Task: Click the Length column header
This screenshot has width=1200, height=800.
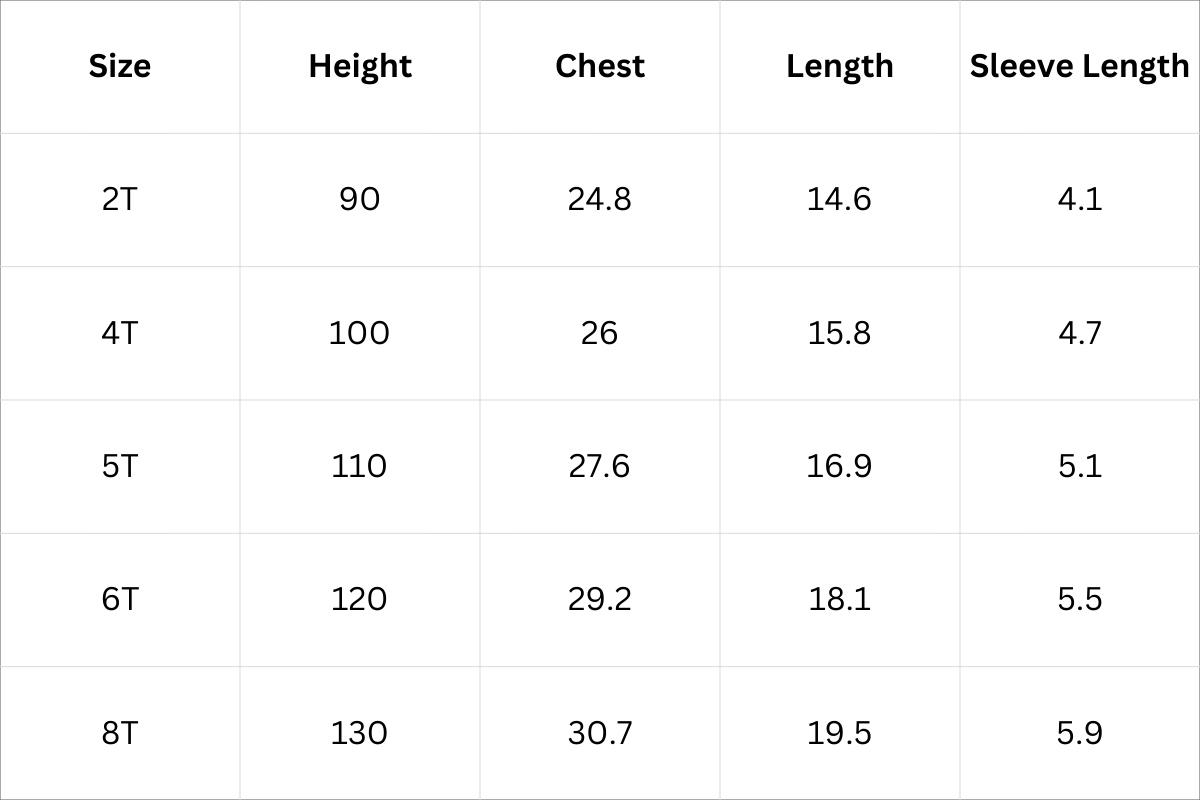Action: [840, 66]
